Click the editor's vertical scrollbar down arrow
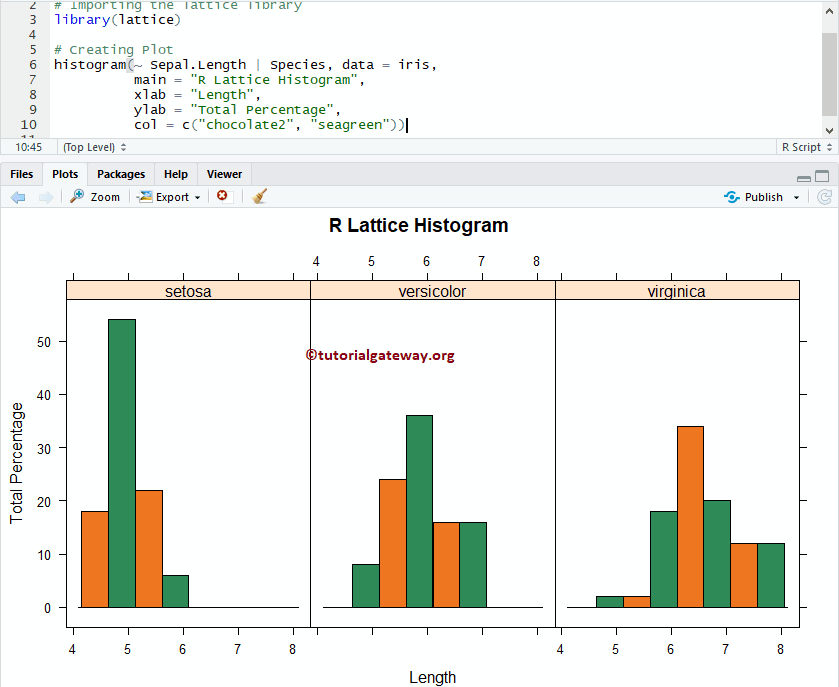Screen dimensions: 839x687 tap(831, 128)
